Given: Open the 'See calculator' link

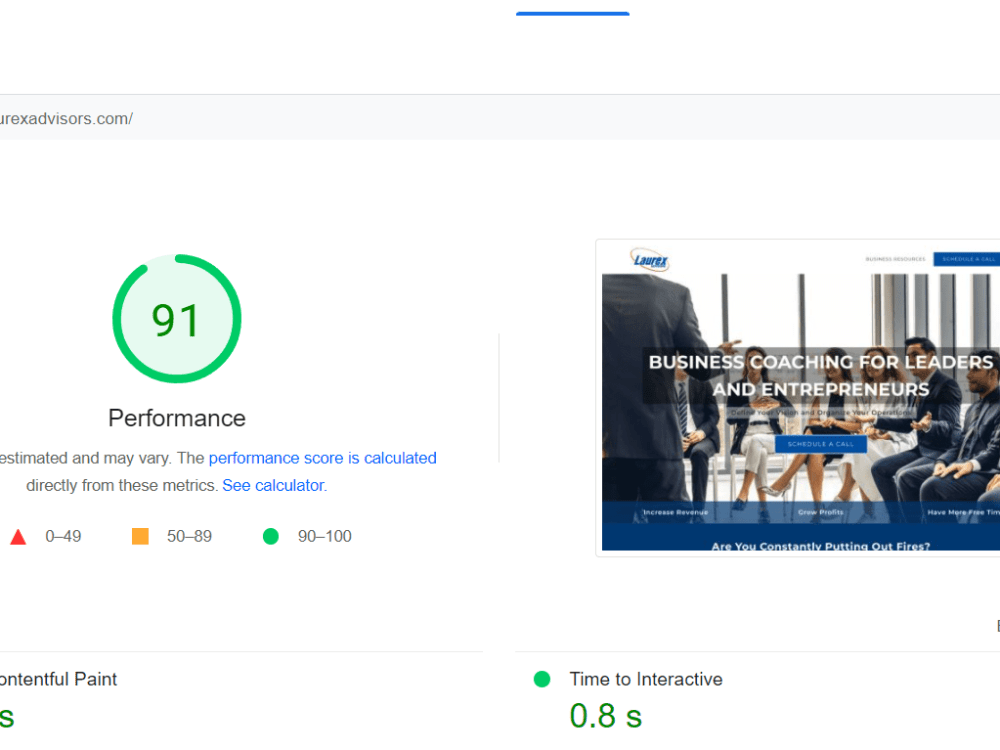Looking at the screenshot, I should [x=273, y=485].
